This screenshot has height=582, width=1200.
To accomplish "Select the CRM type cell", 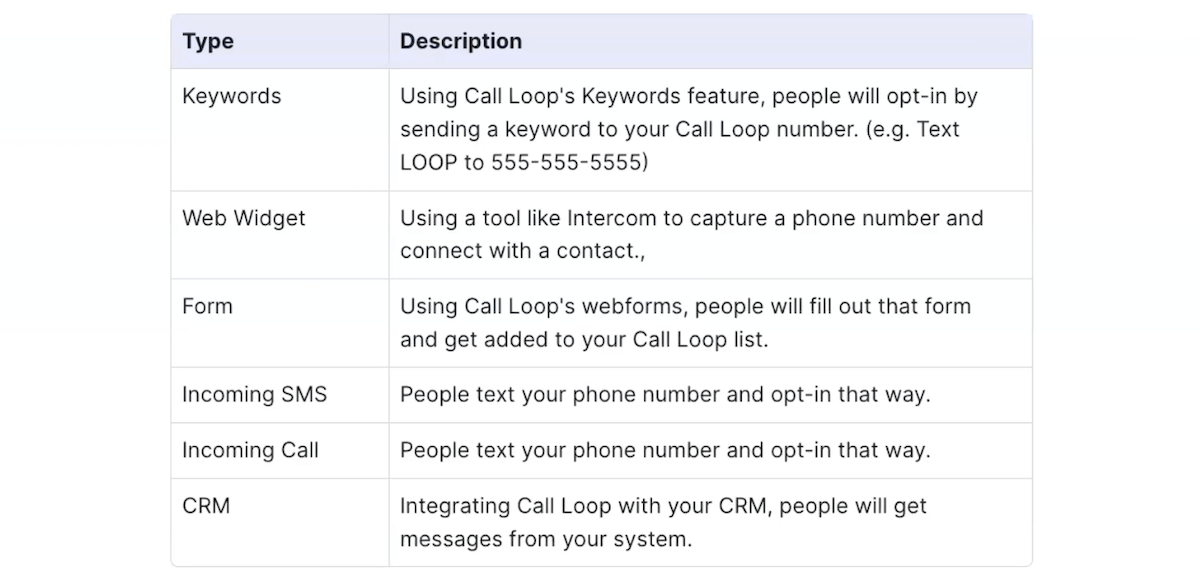I will (280, 522).
